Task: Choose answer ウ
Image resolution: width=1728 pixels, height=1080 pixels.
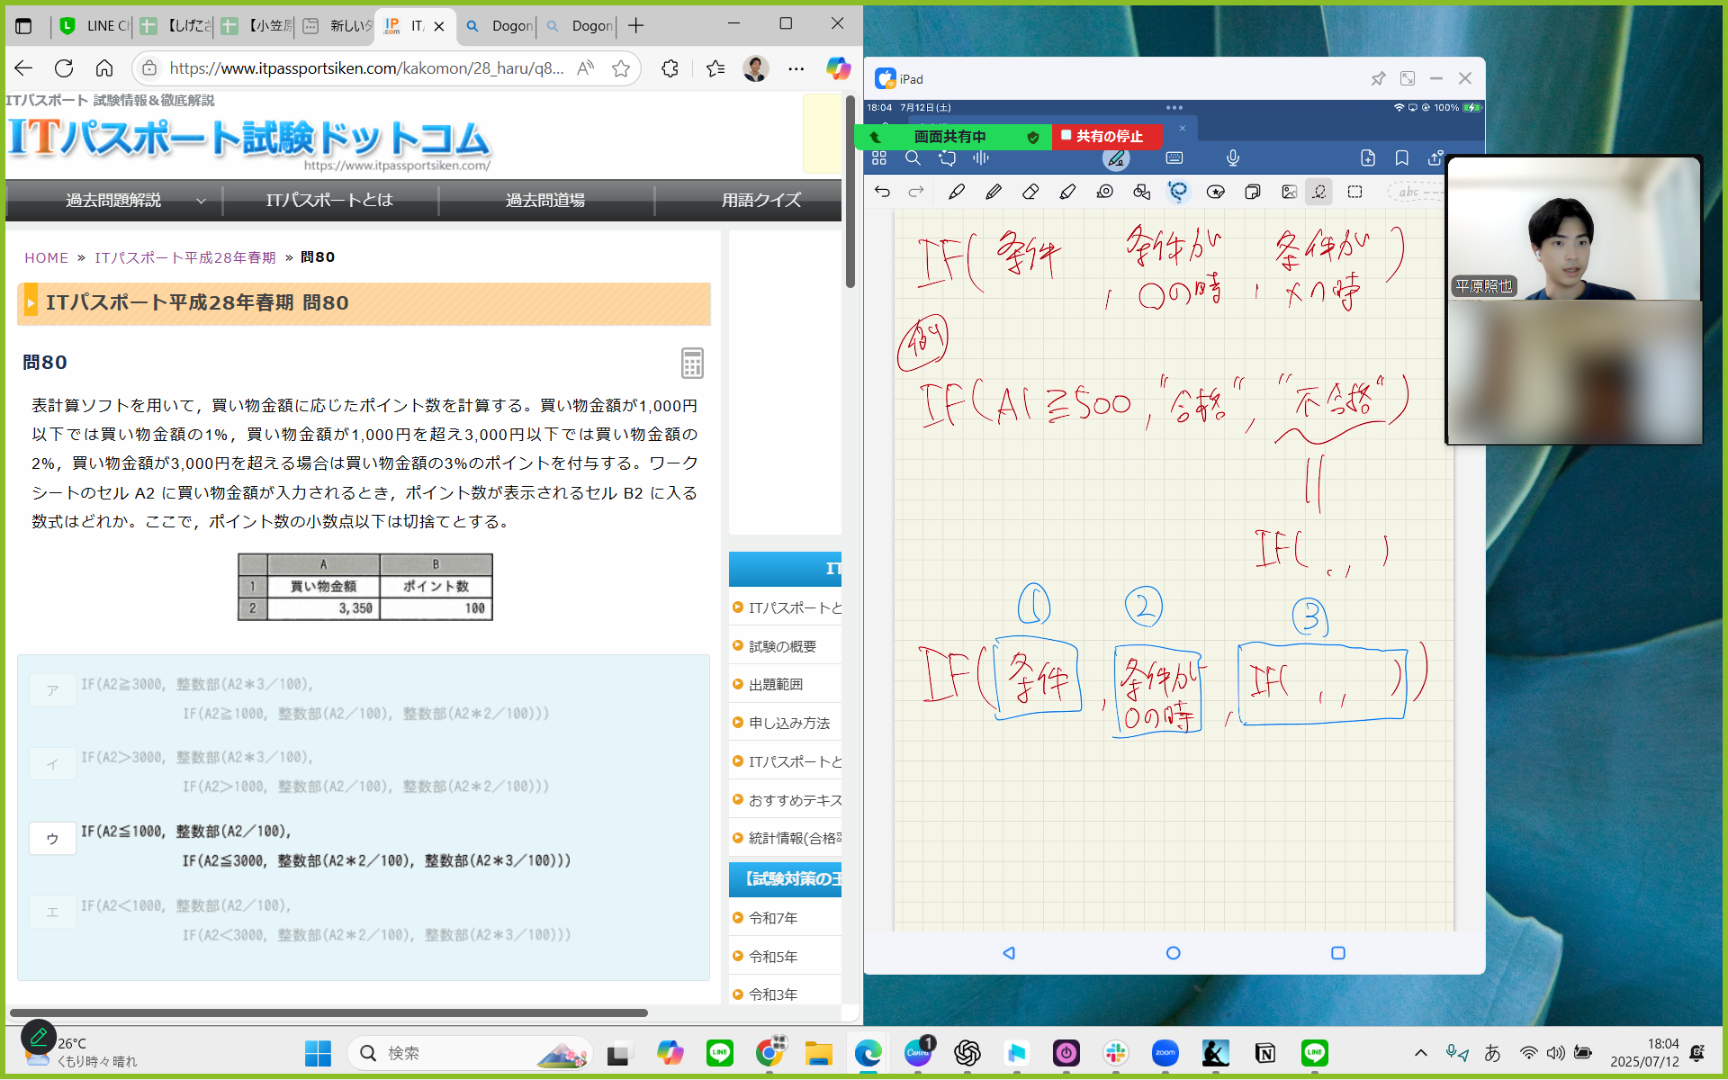Action: 52,838
